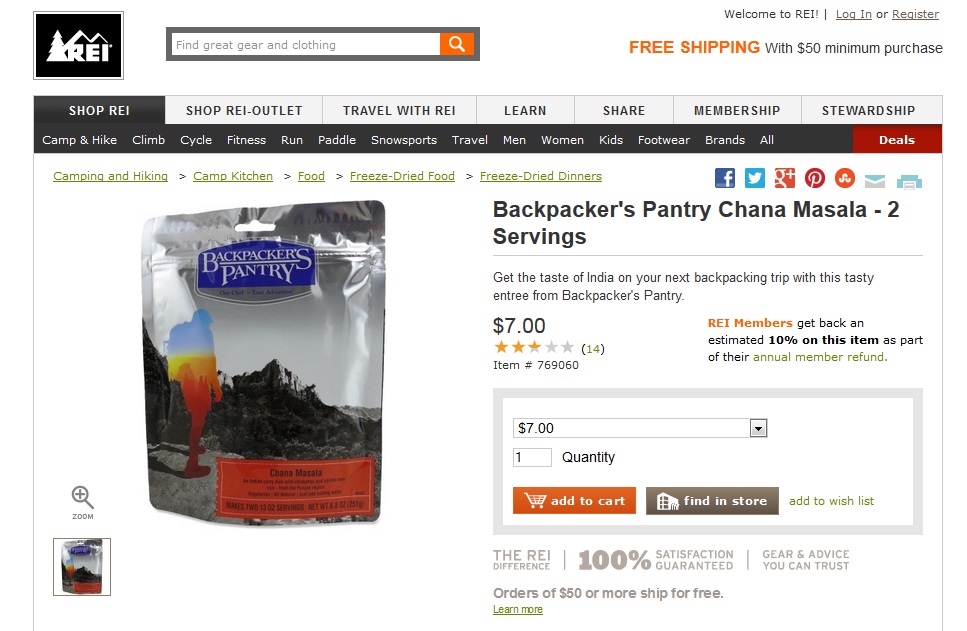
Task: Open the add to wish list link
Action: click(x=831, y=501)
